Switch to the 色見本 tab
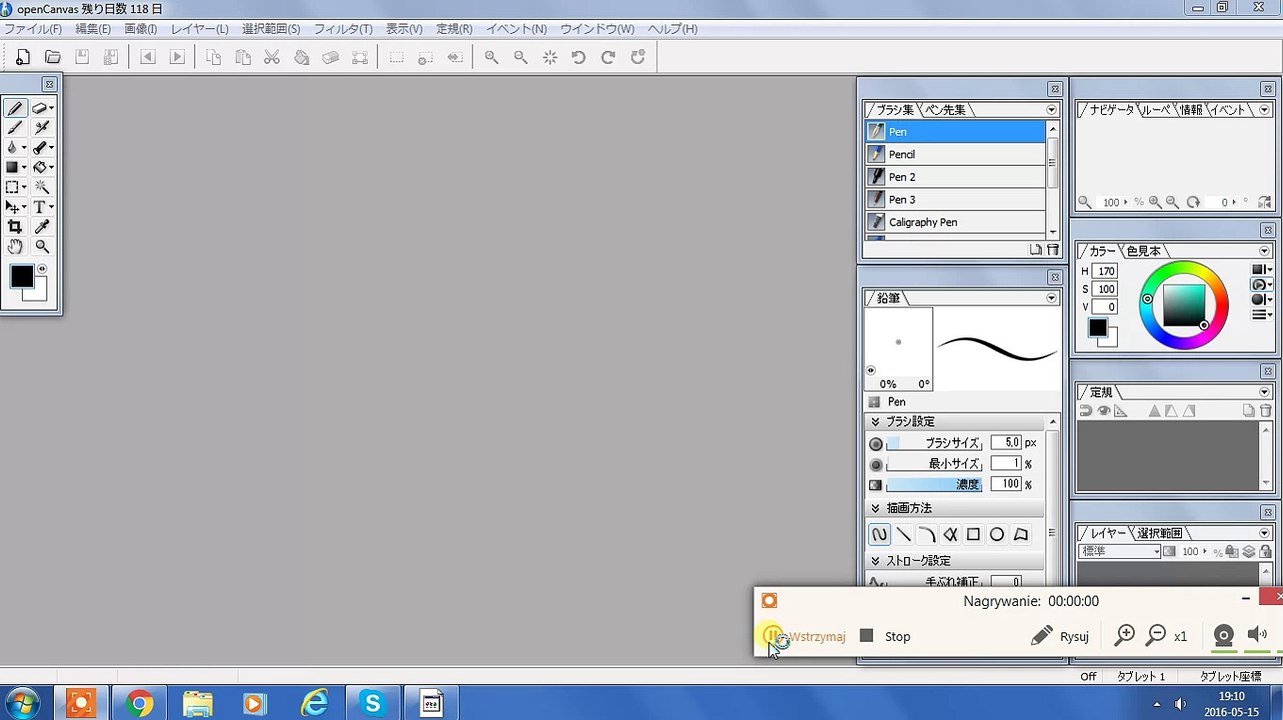 point(1144,251)
